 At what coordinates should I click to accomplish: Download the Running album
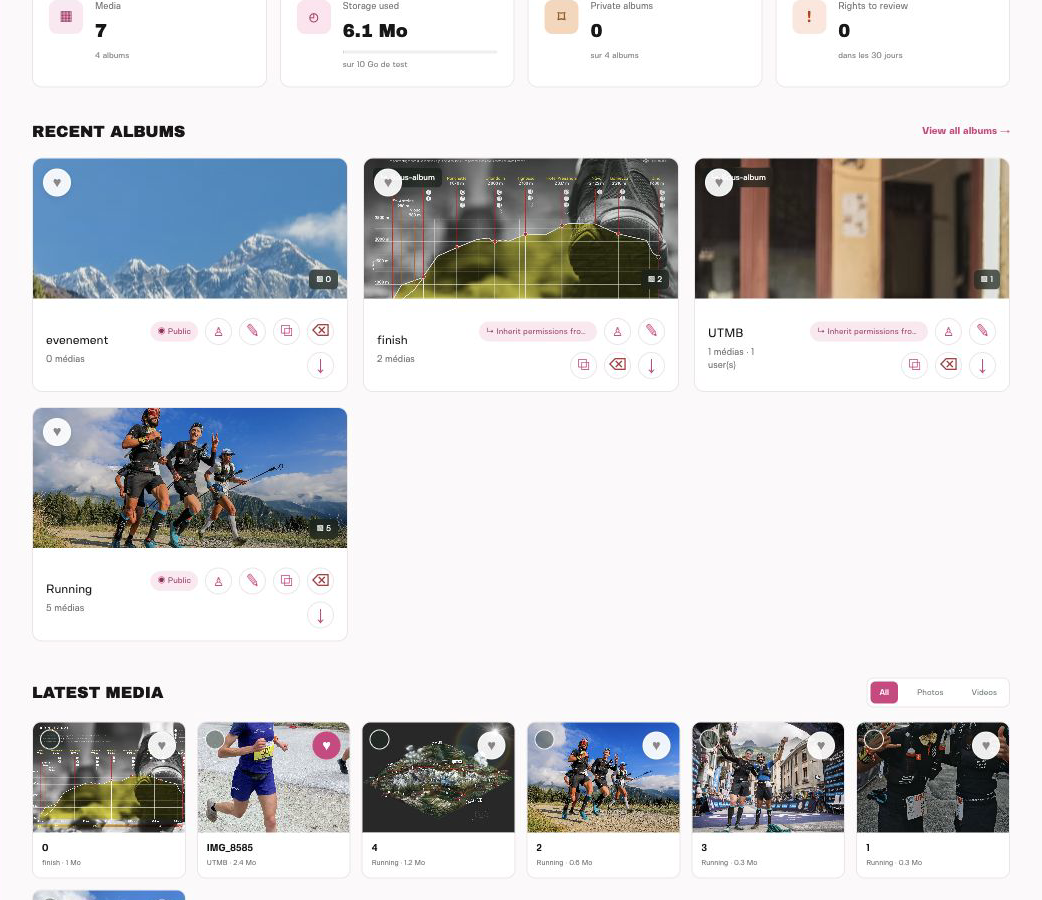click(x=320, y=616)
